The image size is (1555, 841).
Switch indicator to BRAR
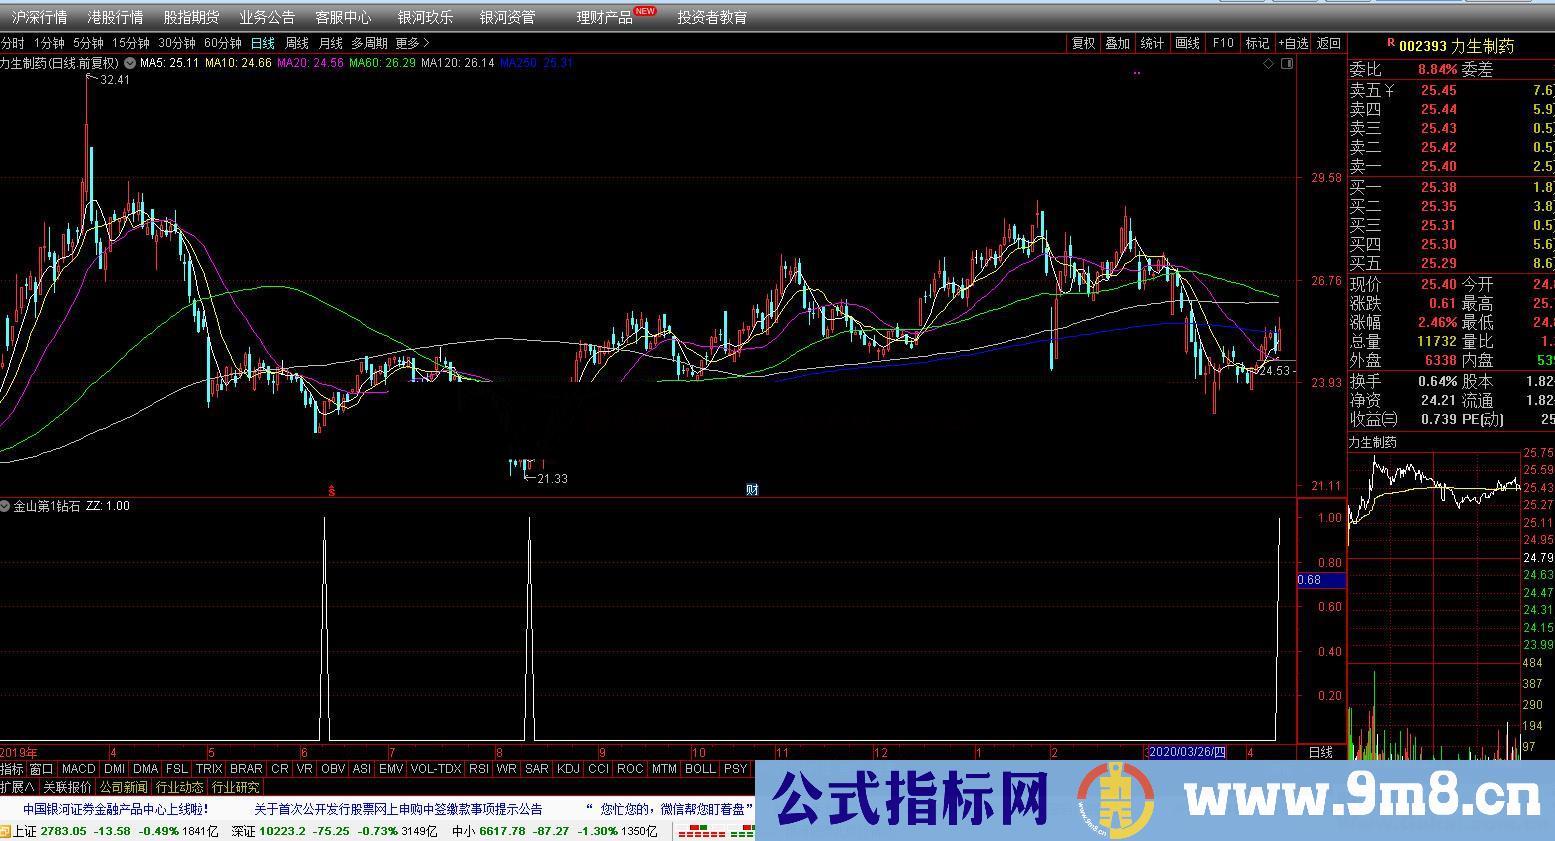[246, 769]
